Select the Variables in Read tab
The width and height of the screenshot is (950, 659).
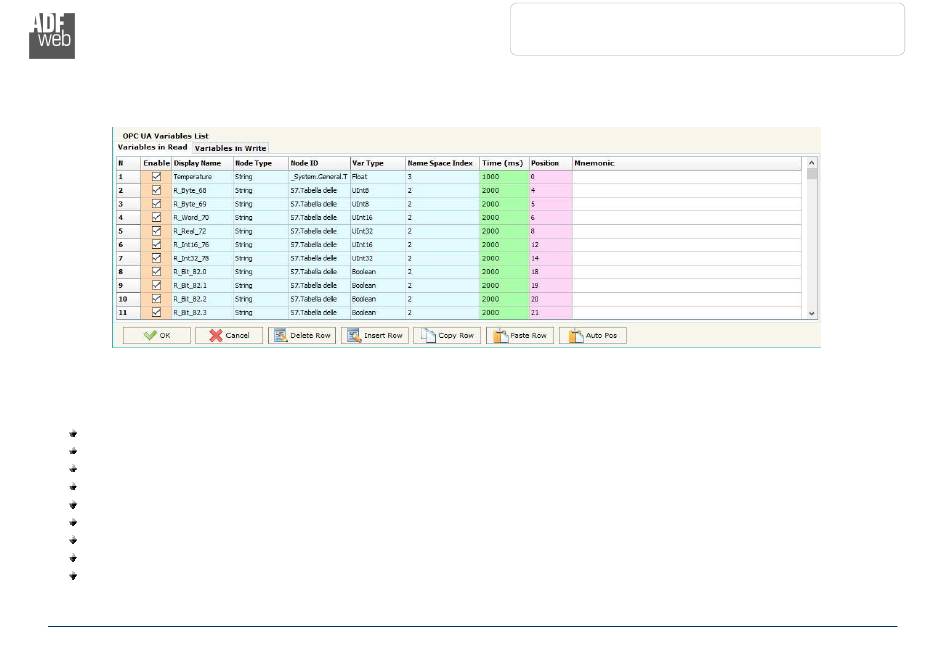click(152, 147)
